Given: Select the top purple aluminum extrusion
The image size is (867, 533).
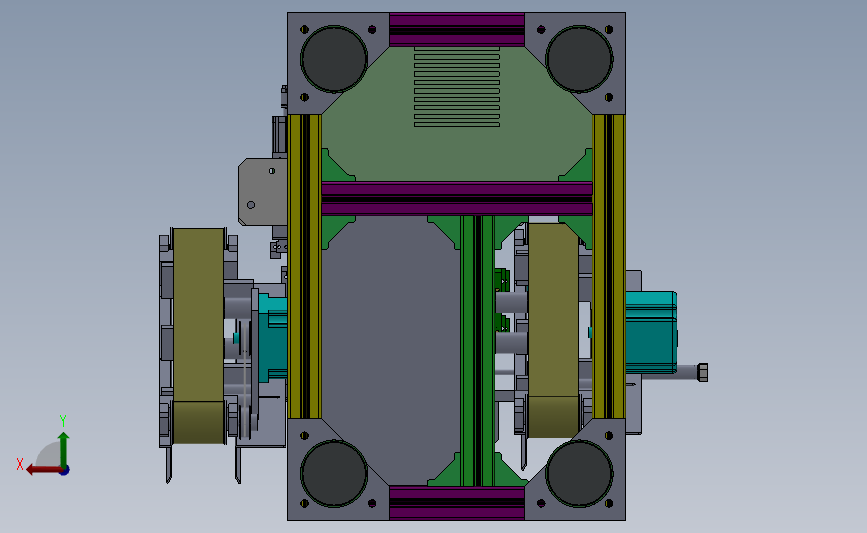Looking at the screenshot, I should coord(457,29).
